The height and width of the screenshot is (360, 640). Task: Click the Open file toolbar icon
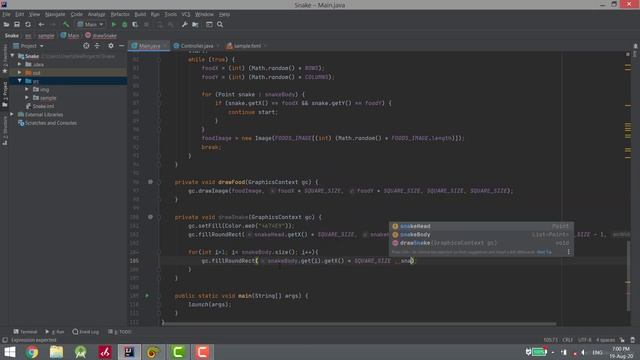pos(6,24)
